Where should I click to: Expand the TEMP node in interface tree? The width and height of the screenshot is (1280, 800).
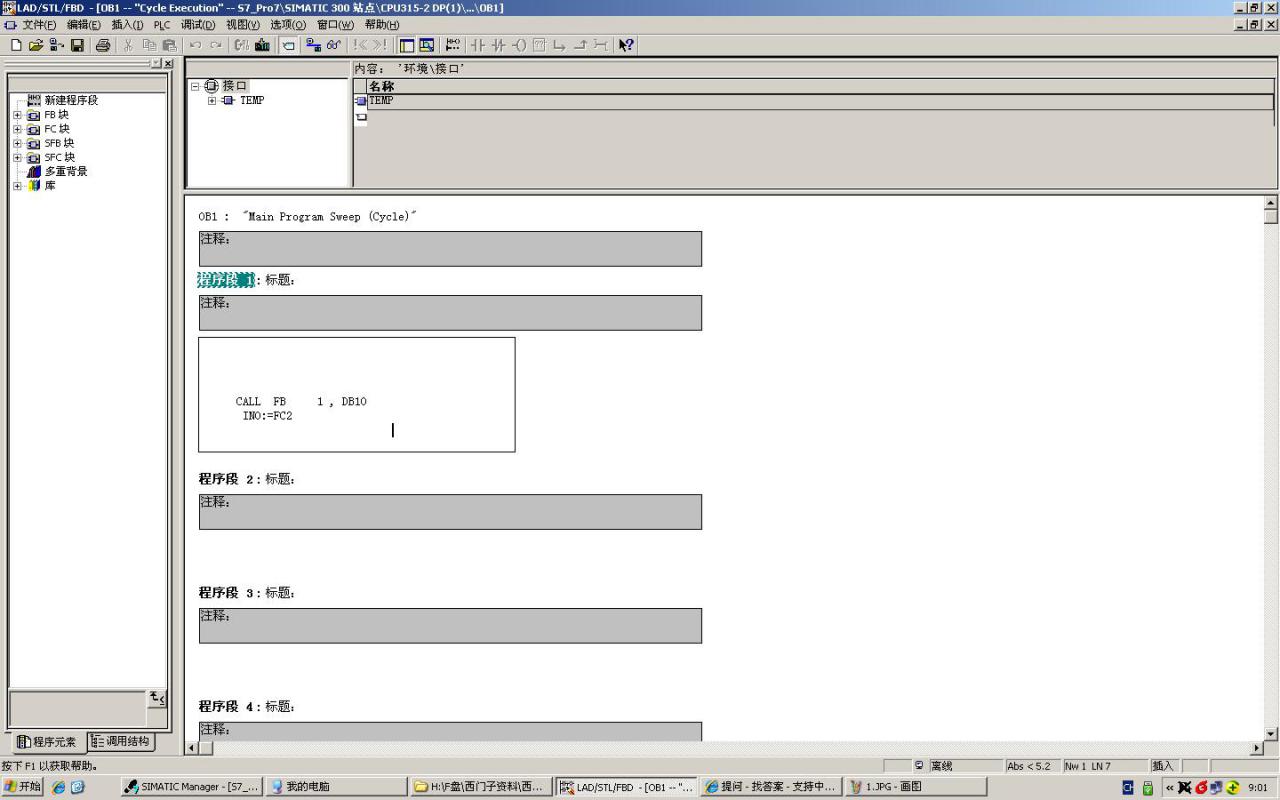coord(212,100)
